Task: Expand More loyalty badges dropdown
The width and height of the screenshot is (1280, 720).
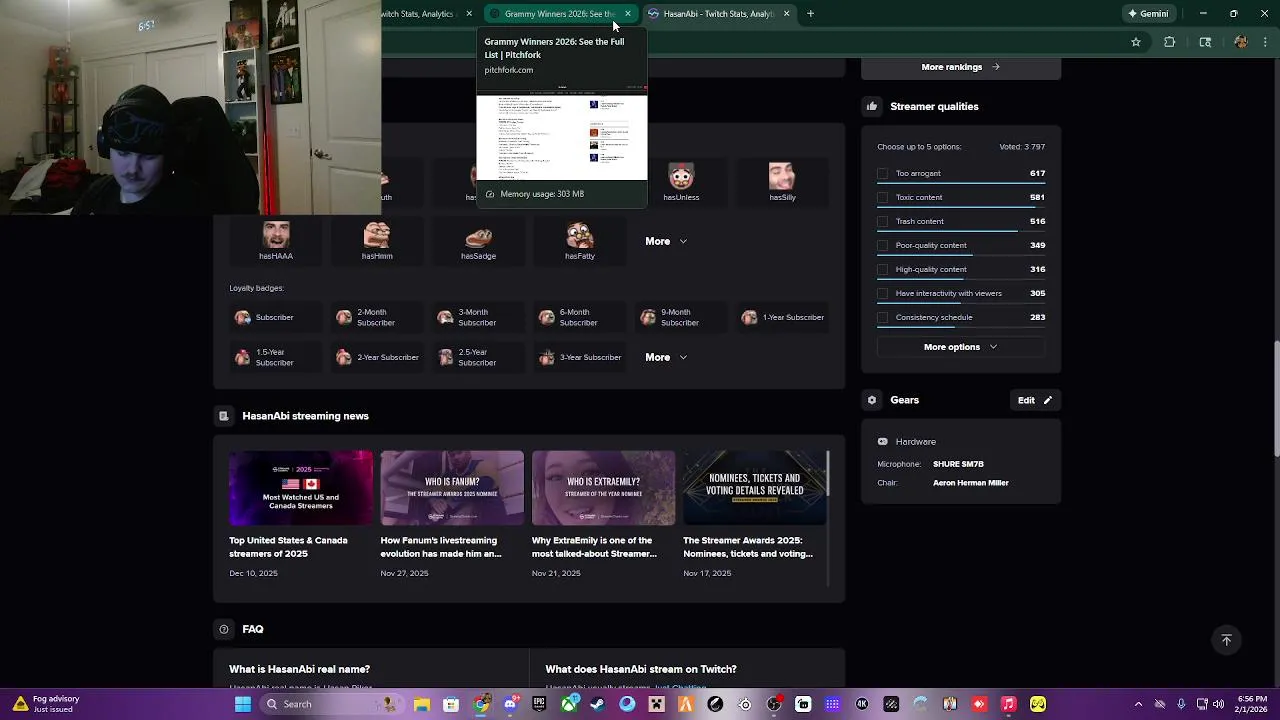Action: pos(666,357)
